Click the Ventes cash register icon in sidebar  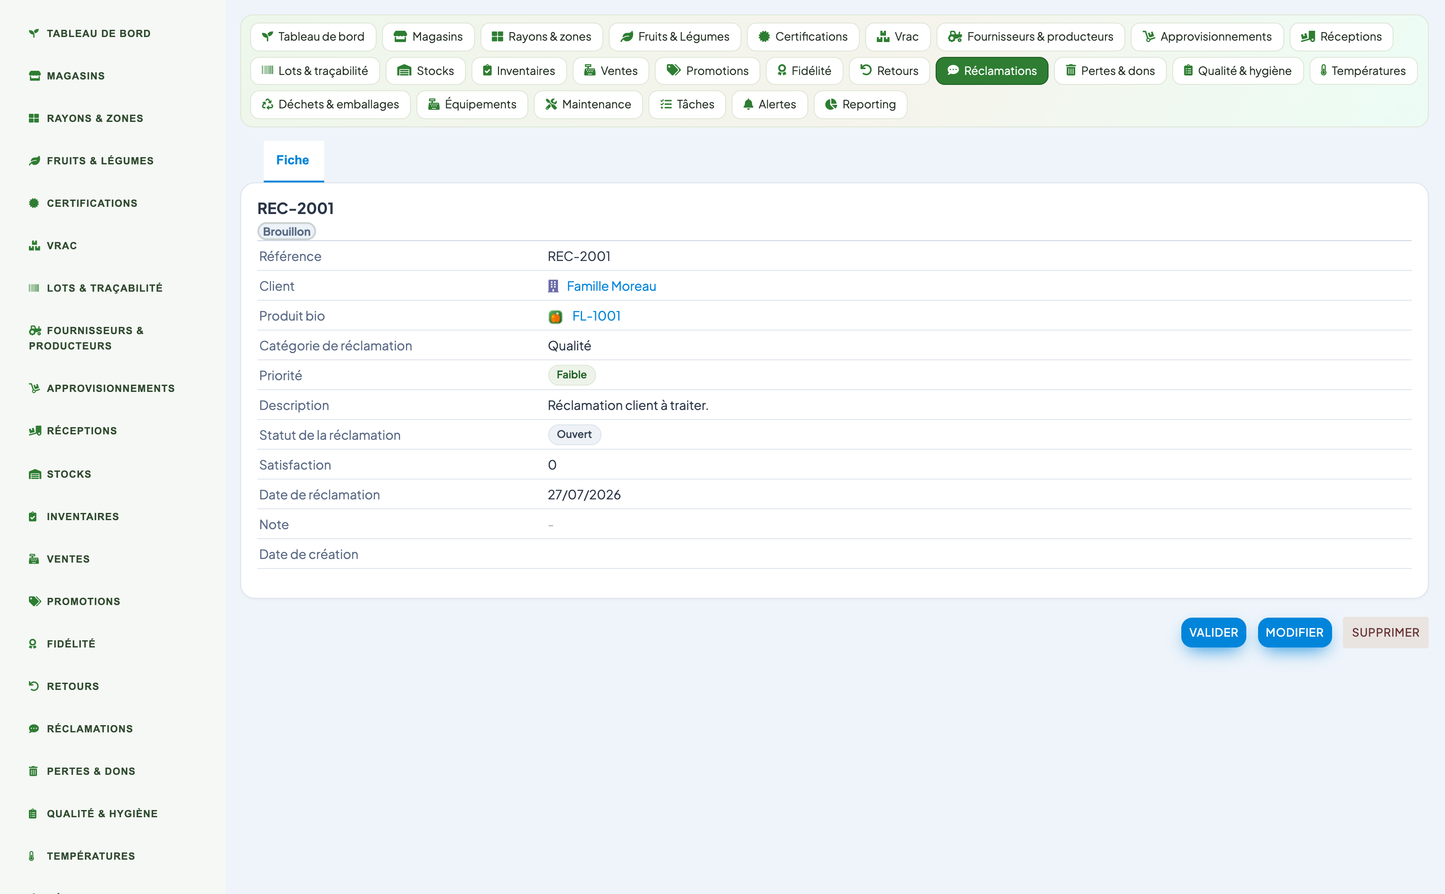coord(34,559)
